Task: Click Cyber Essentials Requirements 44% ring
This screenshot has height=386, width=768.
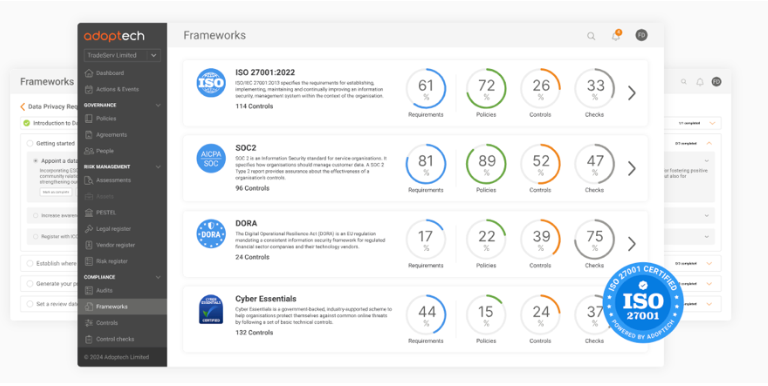Action: [426, 315]
